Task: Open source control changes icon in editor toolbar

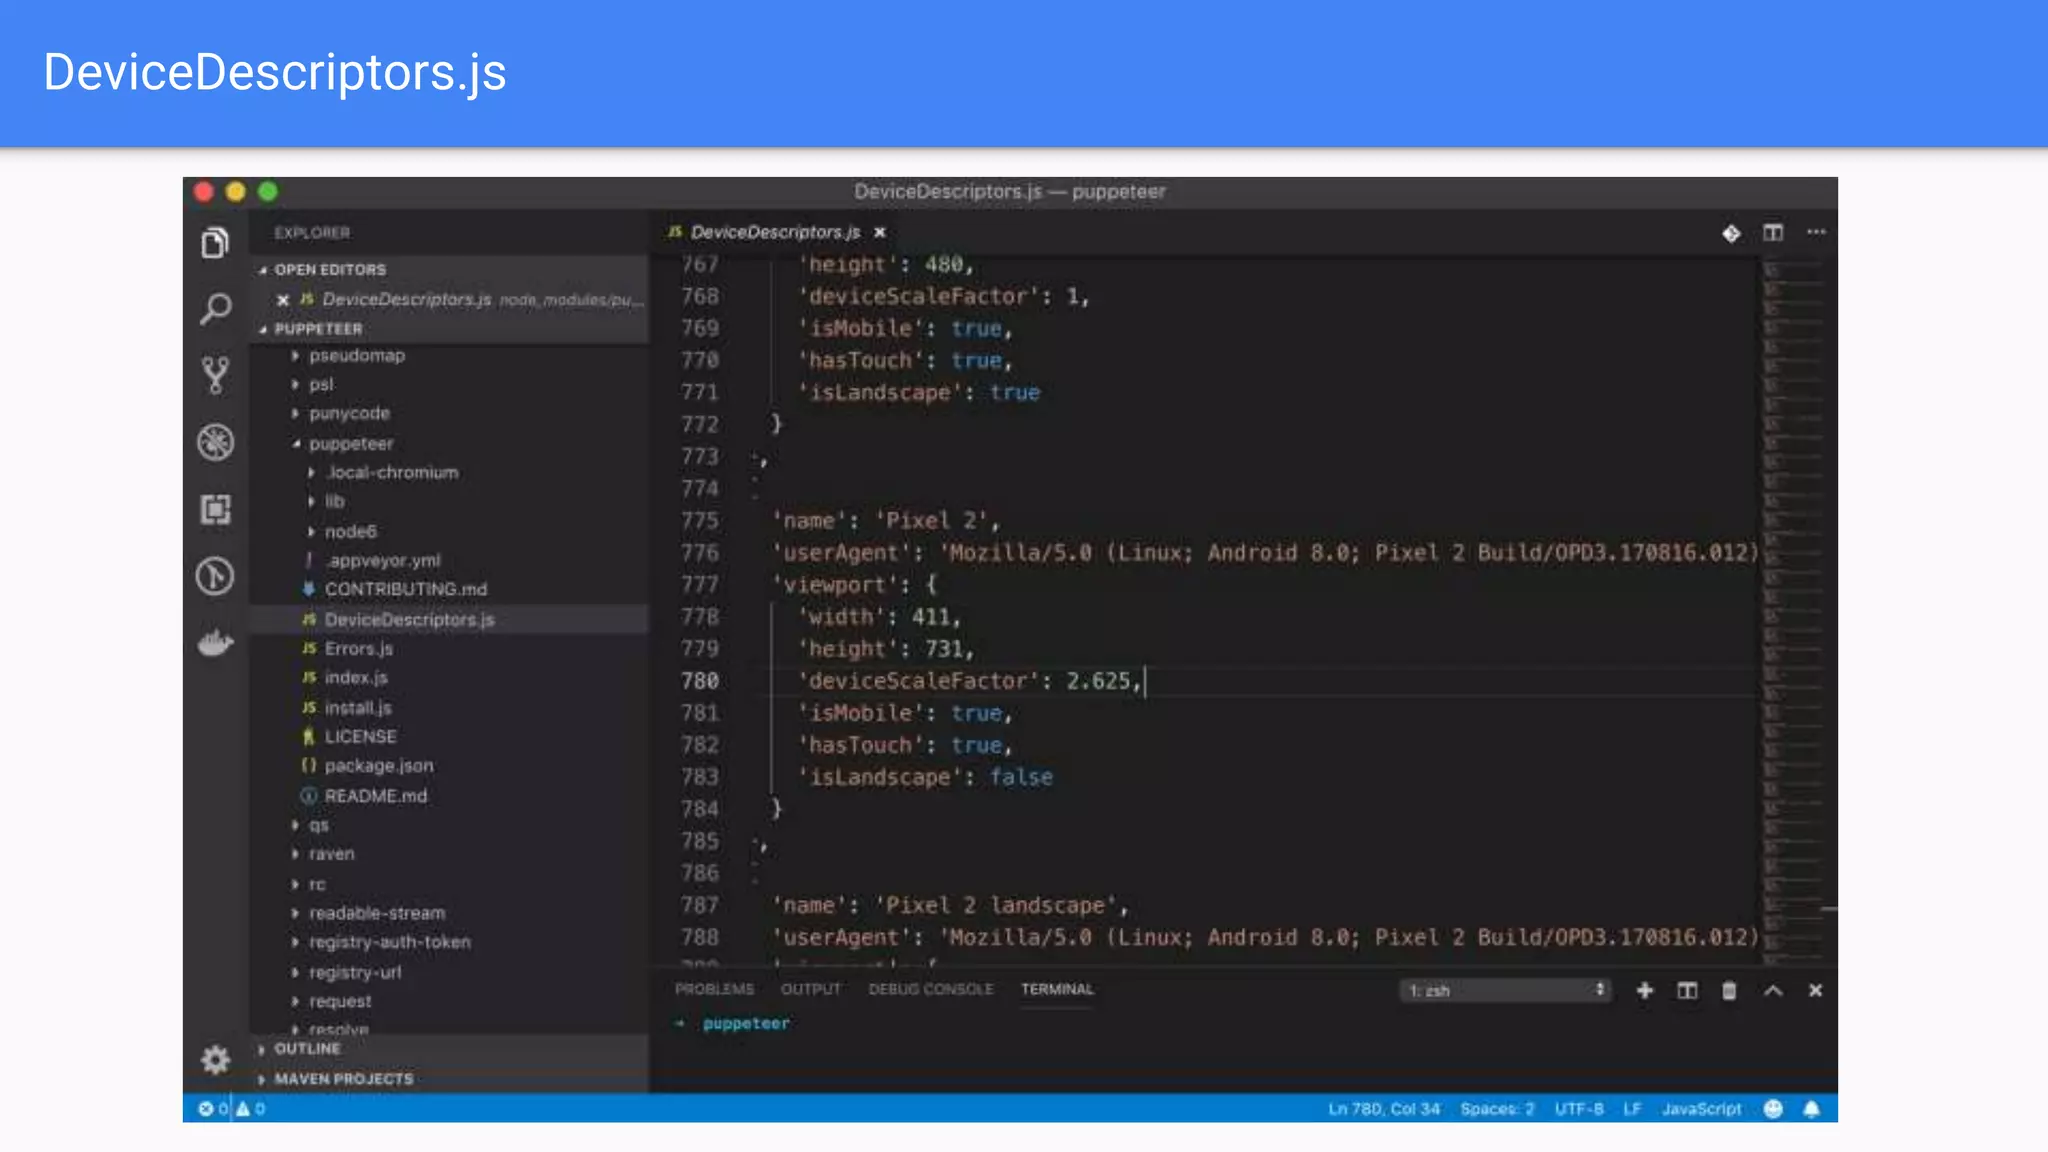Action: click(x=1731, y=233)
